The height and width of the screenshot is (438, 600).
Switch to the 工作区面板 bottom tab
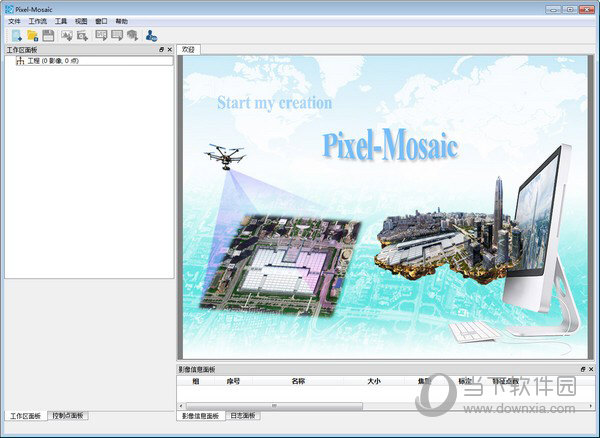coord(26,416)
